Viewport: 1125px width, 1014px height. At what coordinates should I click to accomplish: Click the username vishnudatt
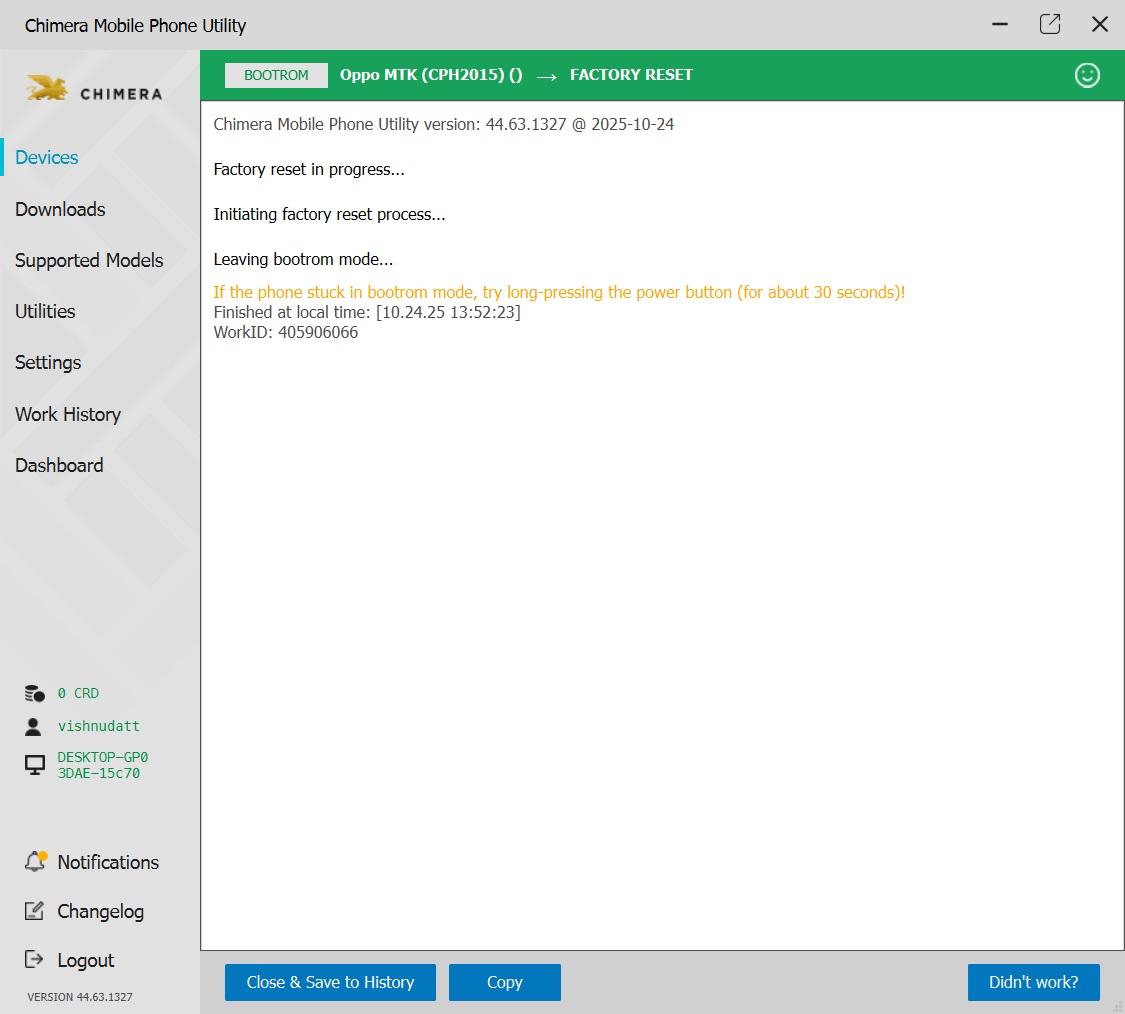[x=98, y=726]
